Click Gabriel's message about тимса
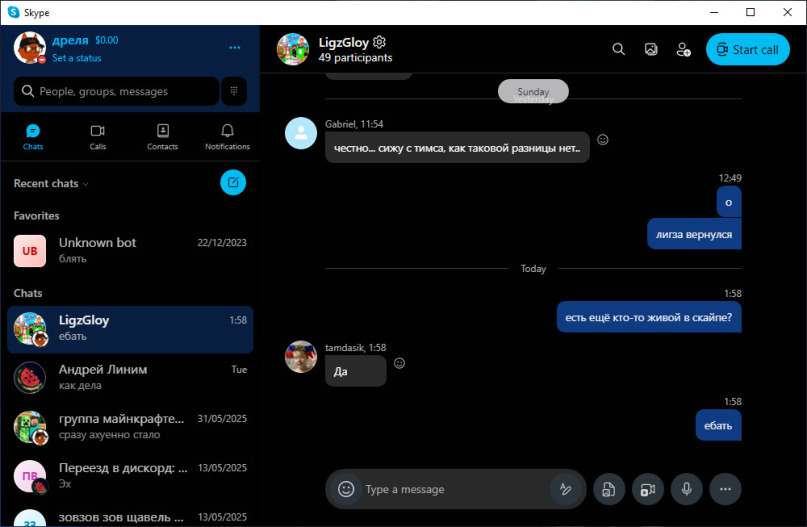 pyautogui.click(x=457, y=148)
